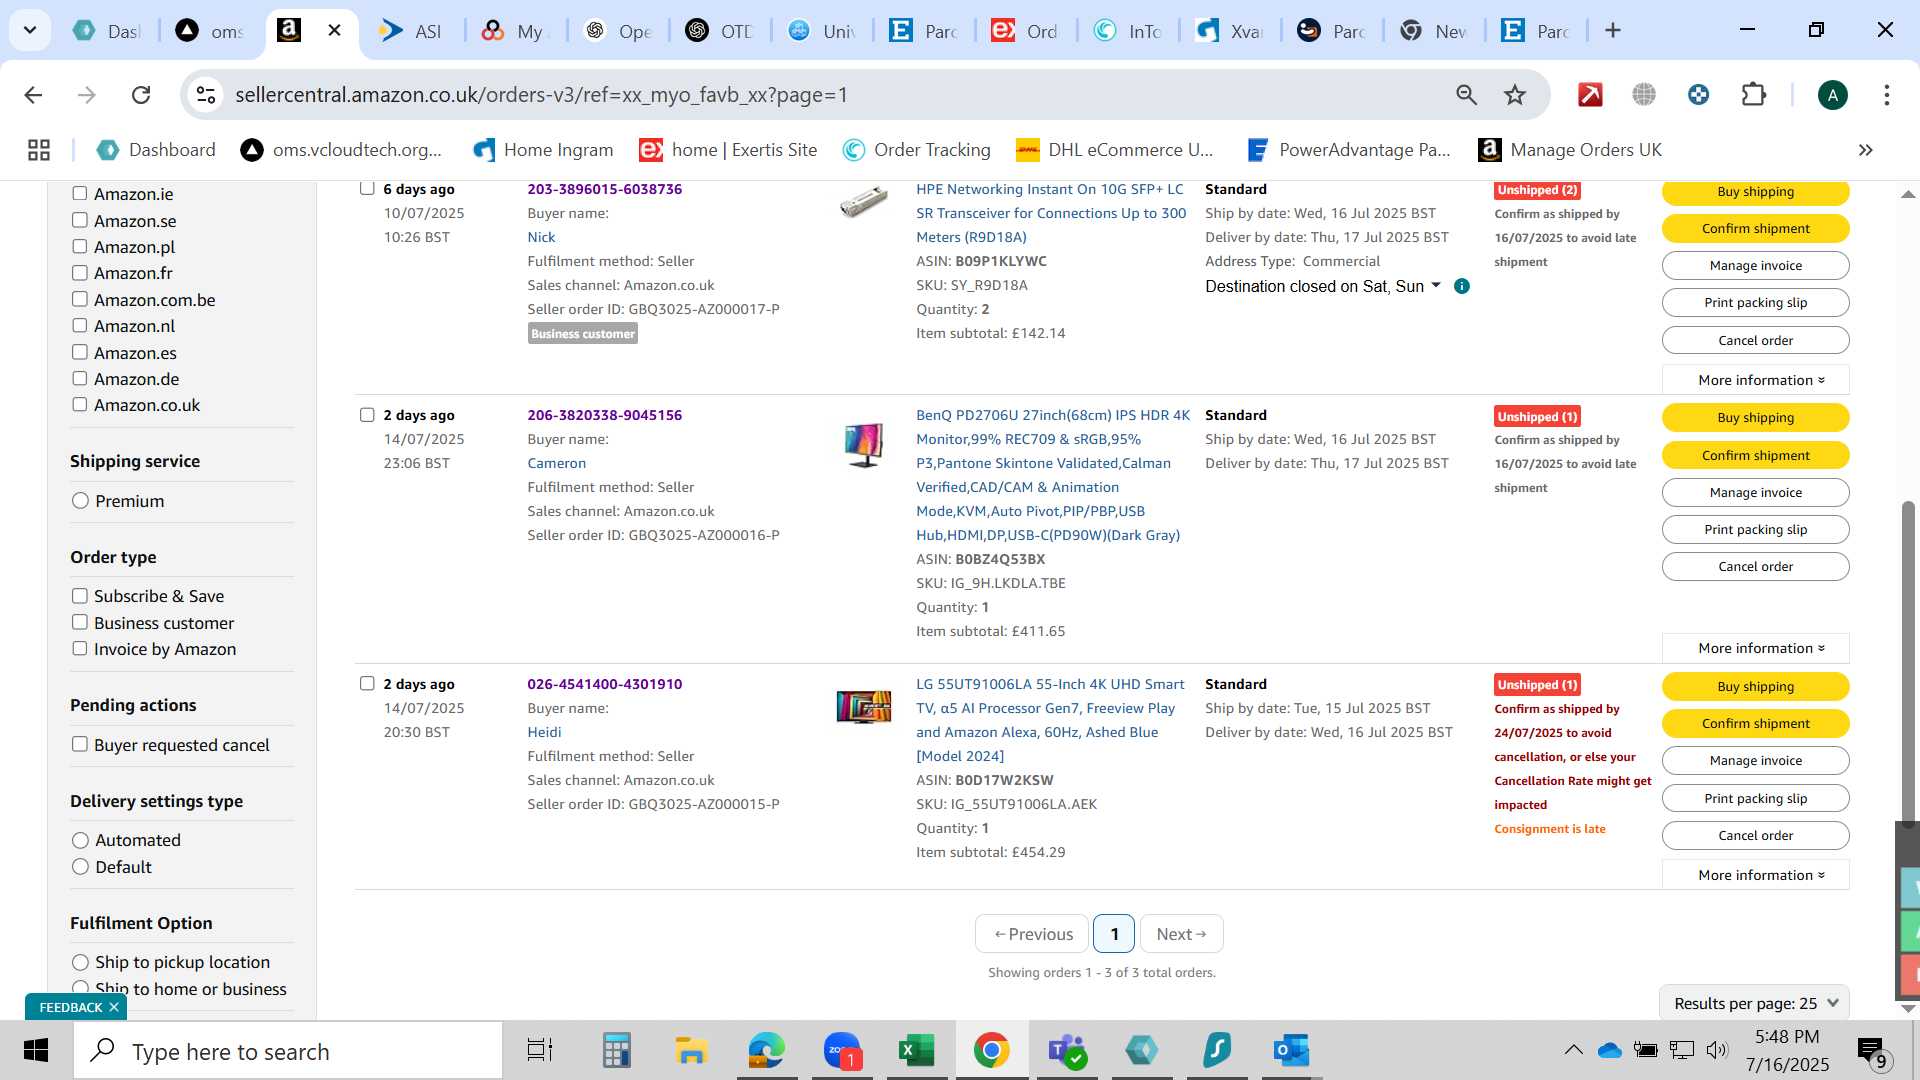Switch to the OTD browser tab
1920x1080 pixels.
720,31
